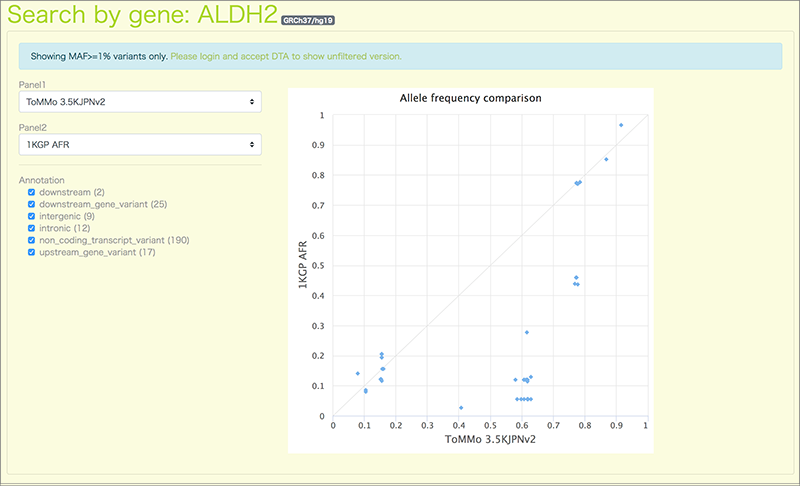The image size is (800, 486).
Task: Uncheck the intronic (12) checkbox
Action: [33, 228]
